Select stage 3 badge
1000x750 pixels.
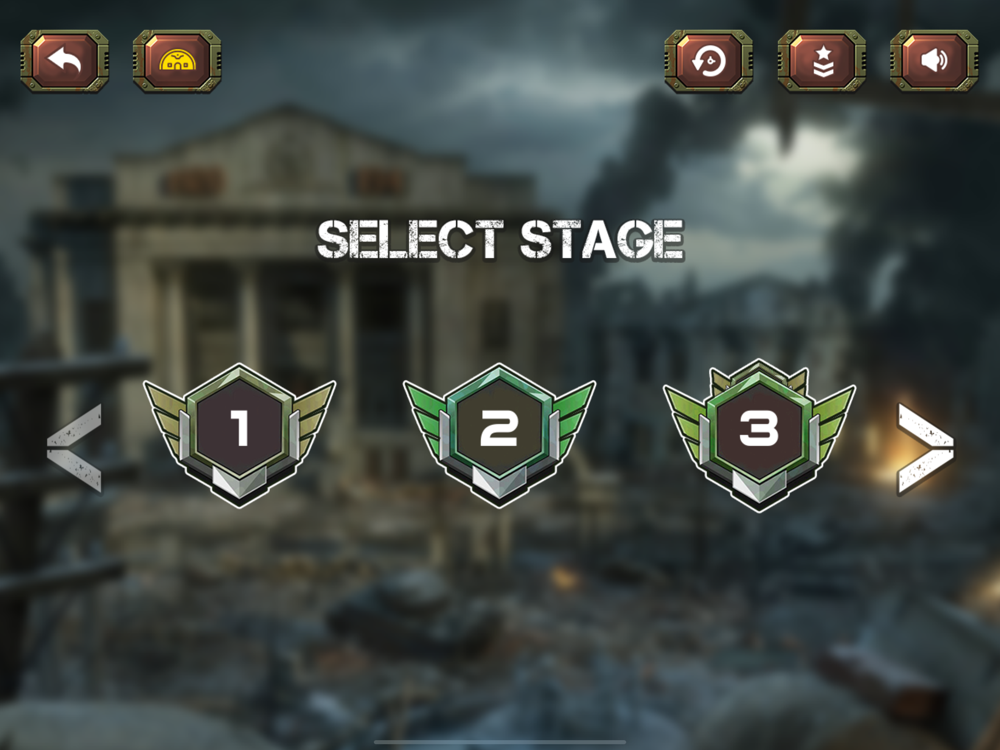tap(760, 435)
